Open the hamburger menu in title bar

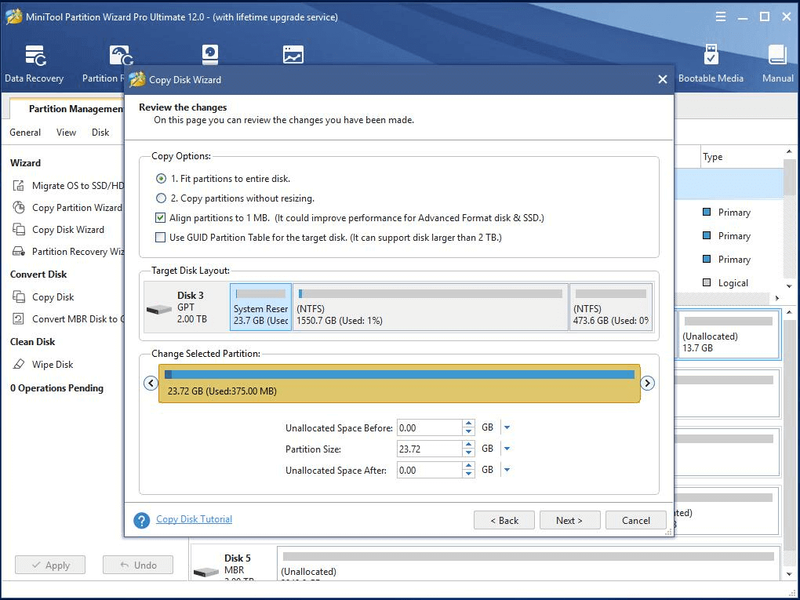click(720, 17)
